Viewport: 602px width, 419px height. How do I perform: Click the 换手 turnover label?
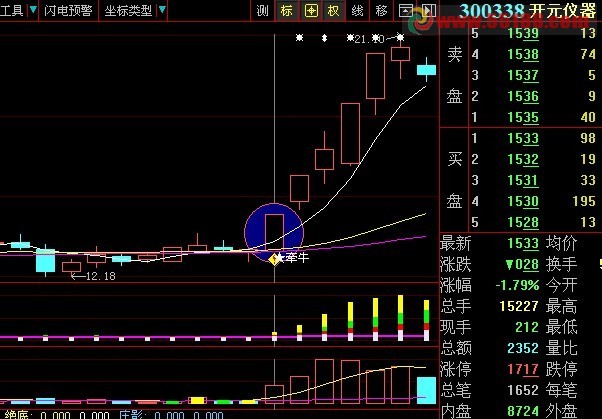point(561,264)
